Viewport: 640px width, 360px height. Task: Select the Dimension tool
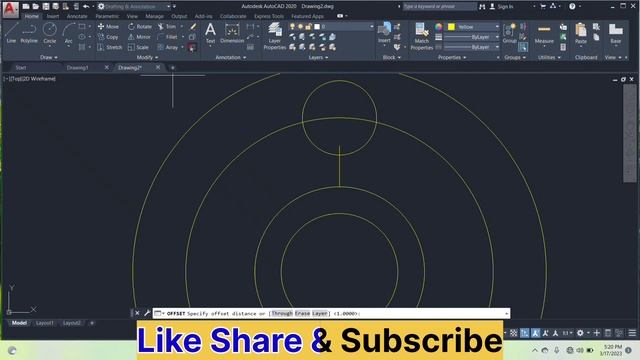click(x=232, y=33)
